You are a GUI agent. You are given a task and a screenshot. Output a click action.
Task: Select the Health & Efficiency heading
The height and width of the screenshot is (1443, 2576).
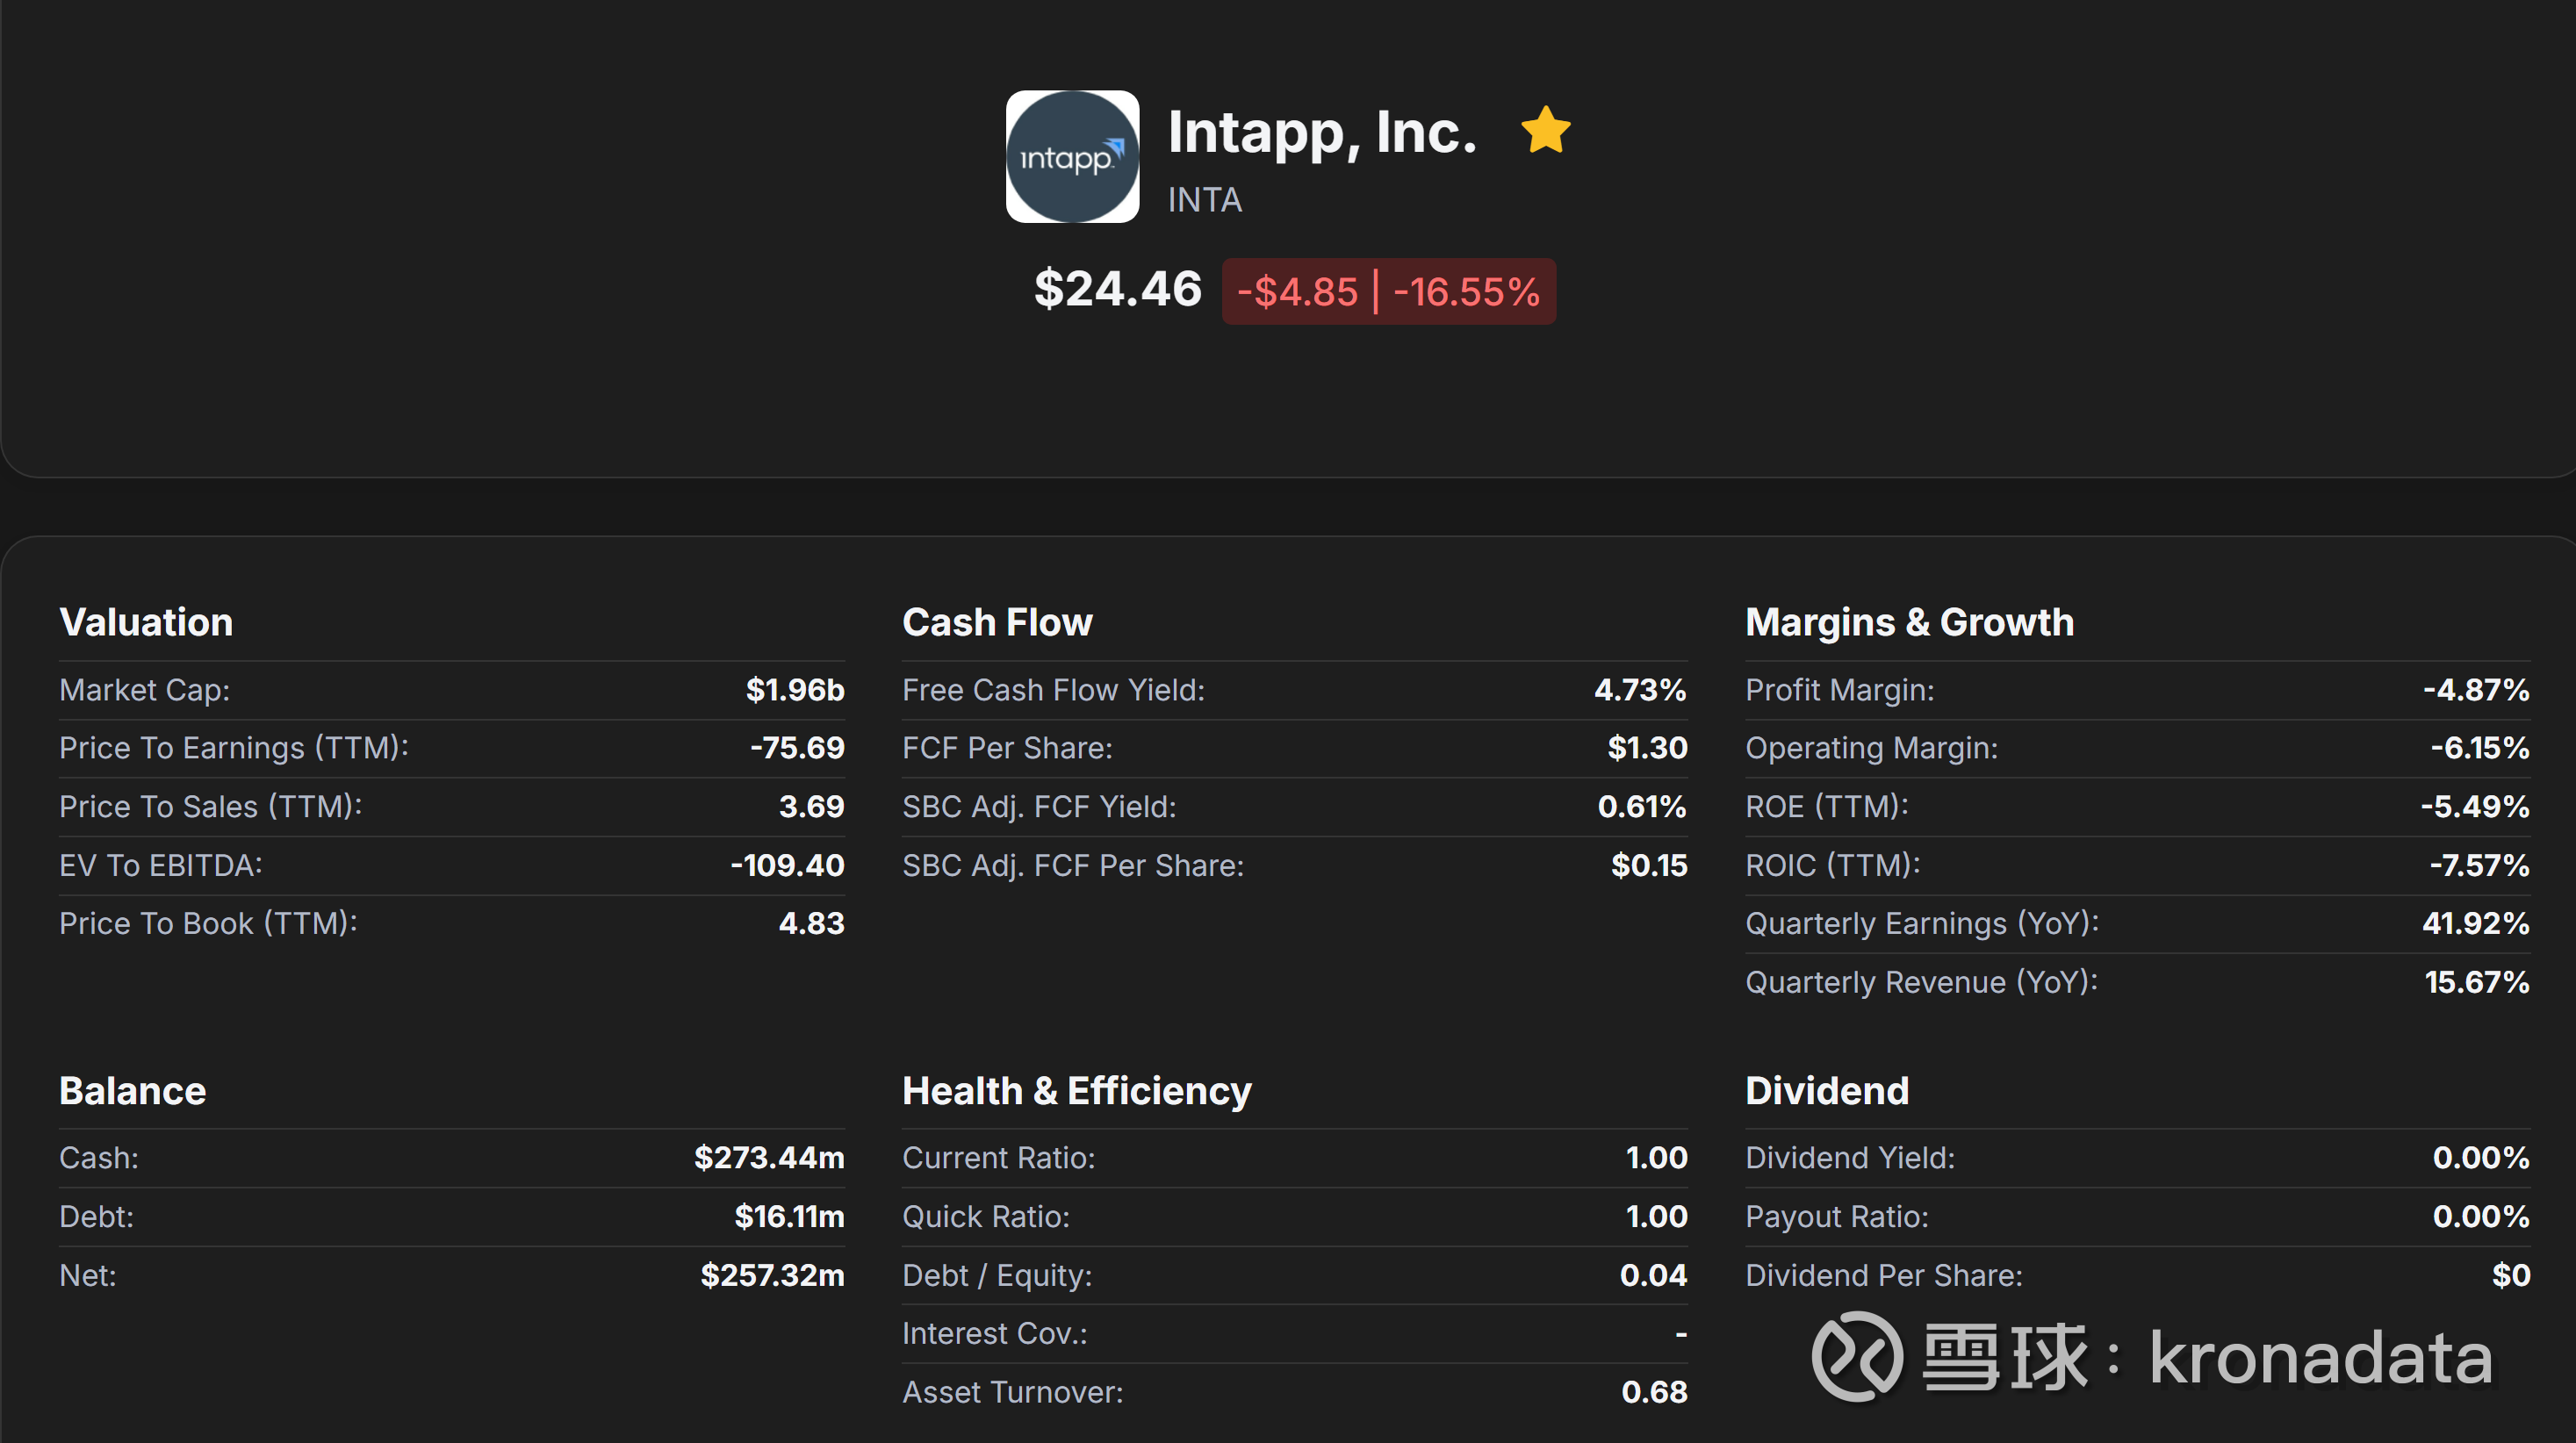[1076, 1090]
